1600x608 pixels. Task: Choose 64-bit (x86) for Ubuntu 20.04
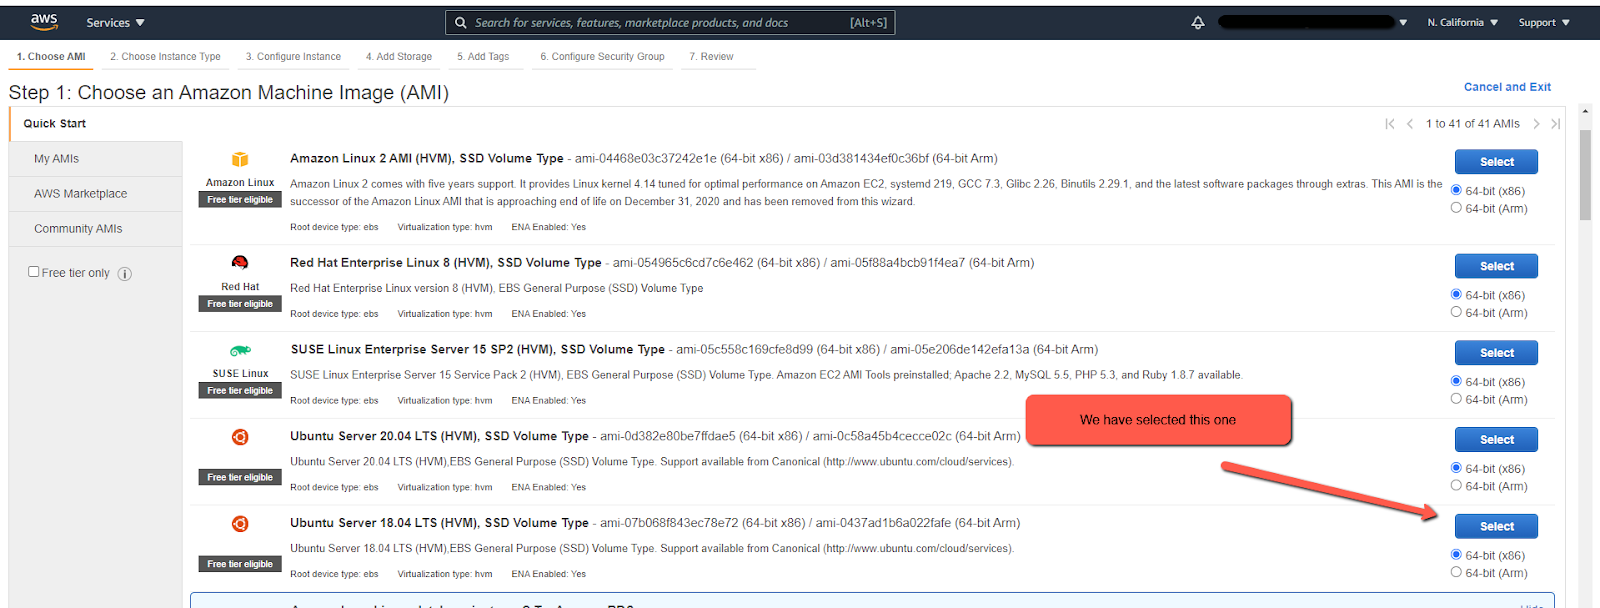point(1456,468)
